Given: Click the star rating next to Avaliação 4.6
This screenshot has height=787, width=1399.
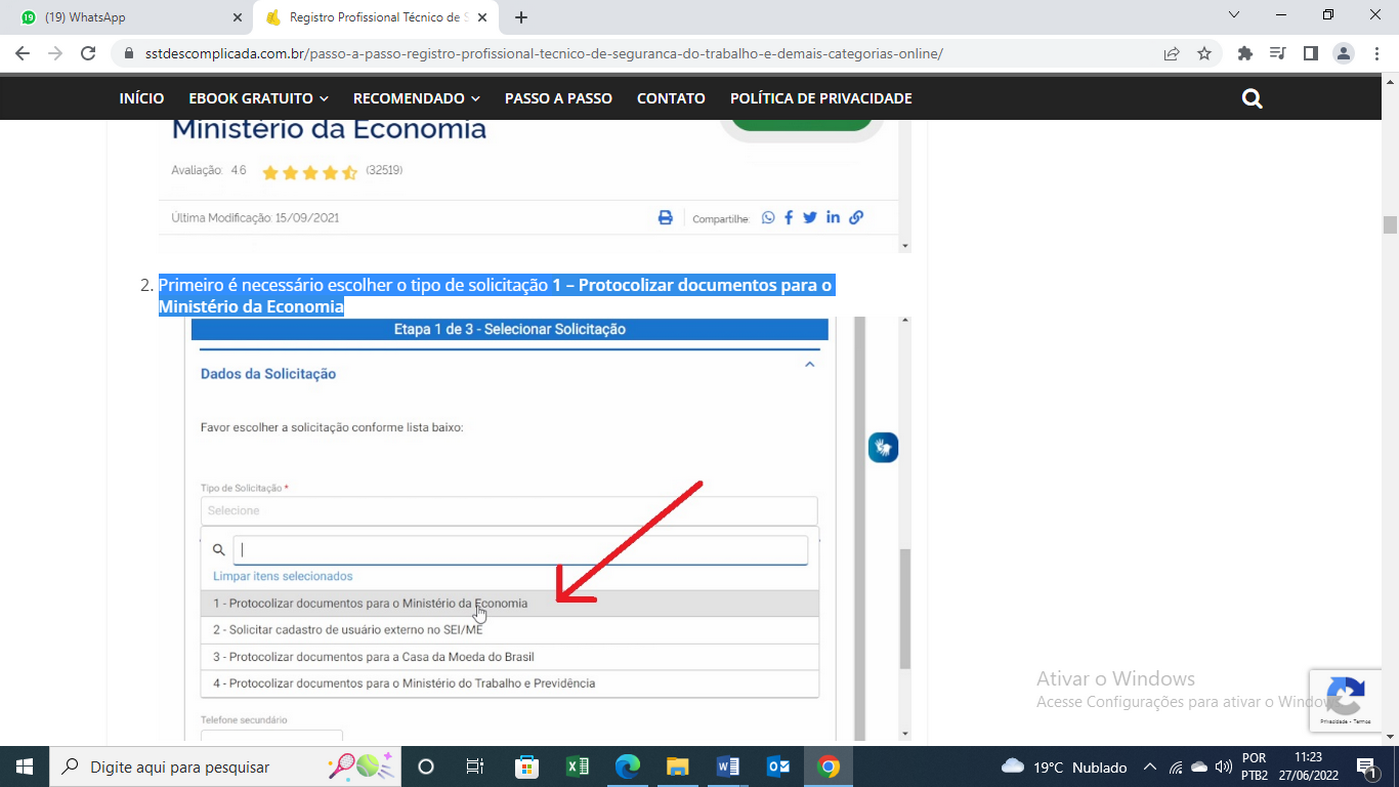Looking at the screenshot, I should (x=309, y=172).
